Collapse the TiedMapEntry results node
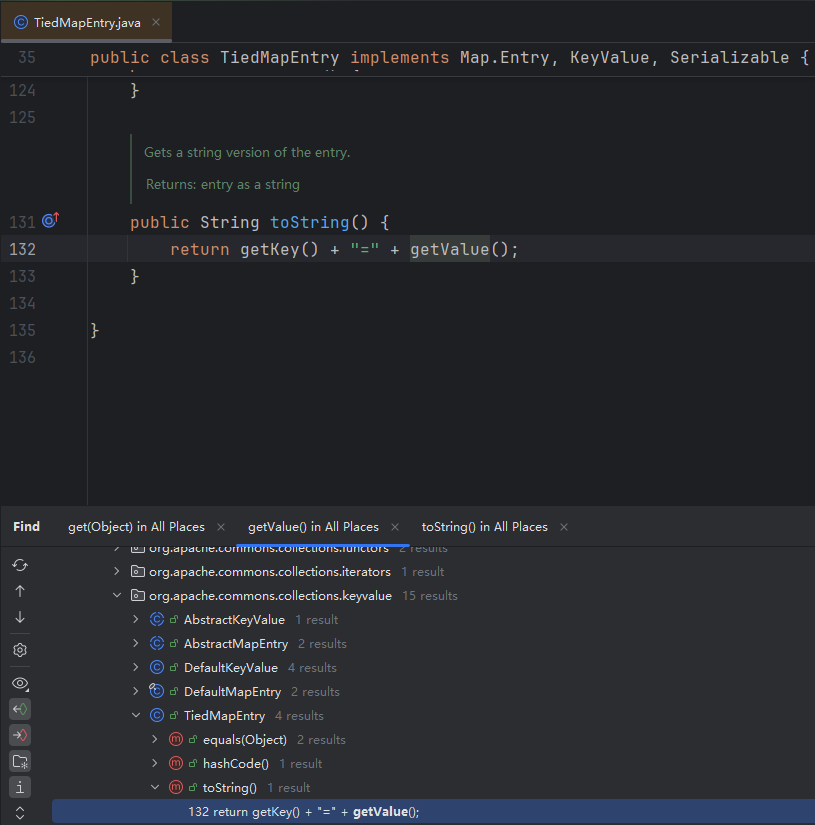 136,716
